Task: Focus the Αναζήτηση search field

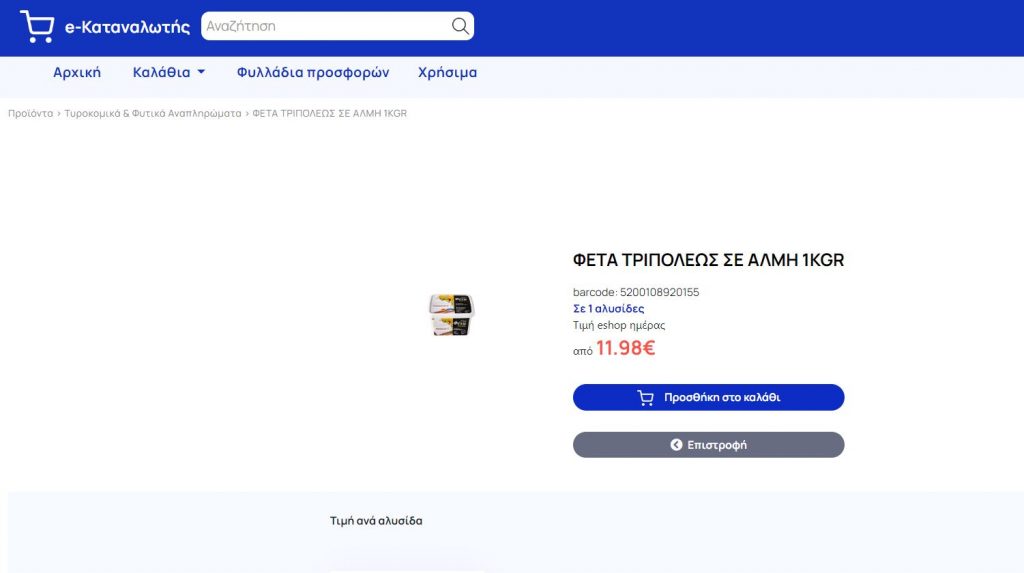Action: 327,26
